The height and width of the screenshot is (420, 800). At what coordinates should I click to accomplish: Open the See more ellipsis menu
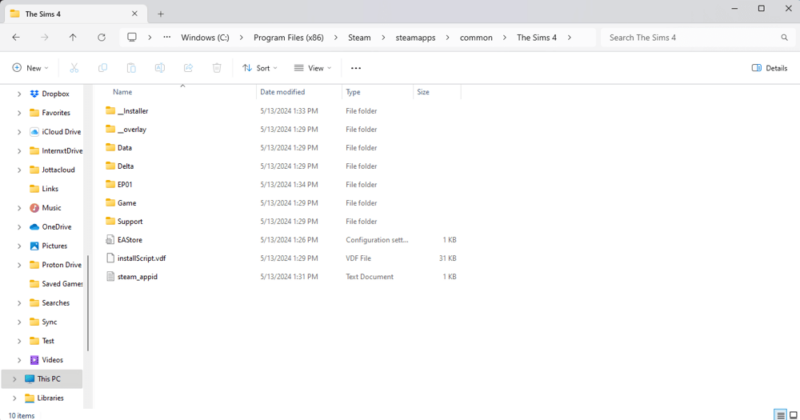[x=356, y=68]
